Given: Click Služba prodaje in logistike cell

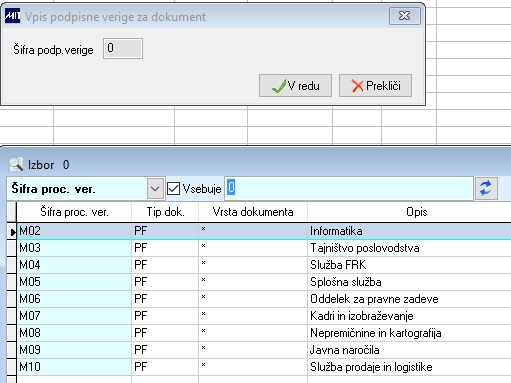Looking at the screenshot, I should 409,367.
